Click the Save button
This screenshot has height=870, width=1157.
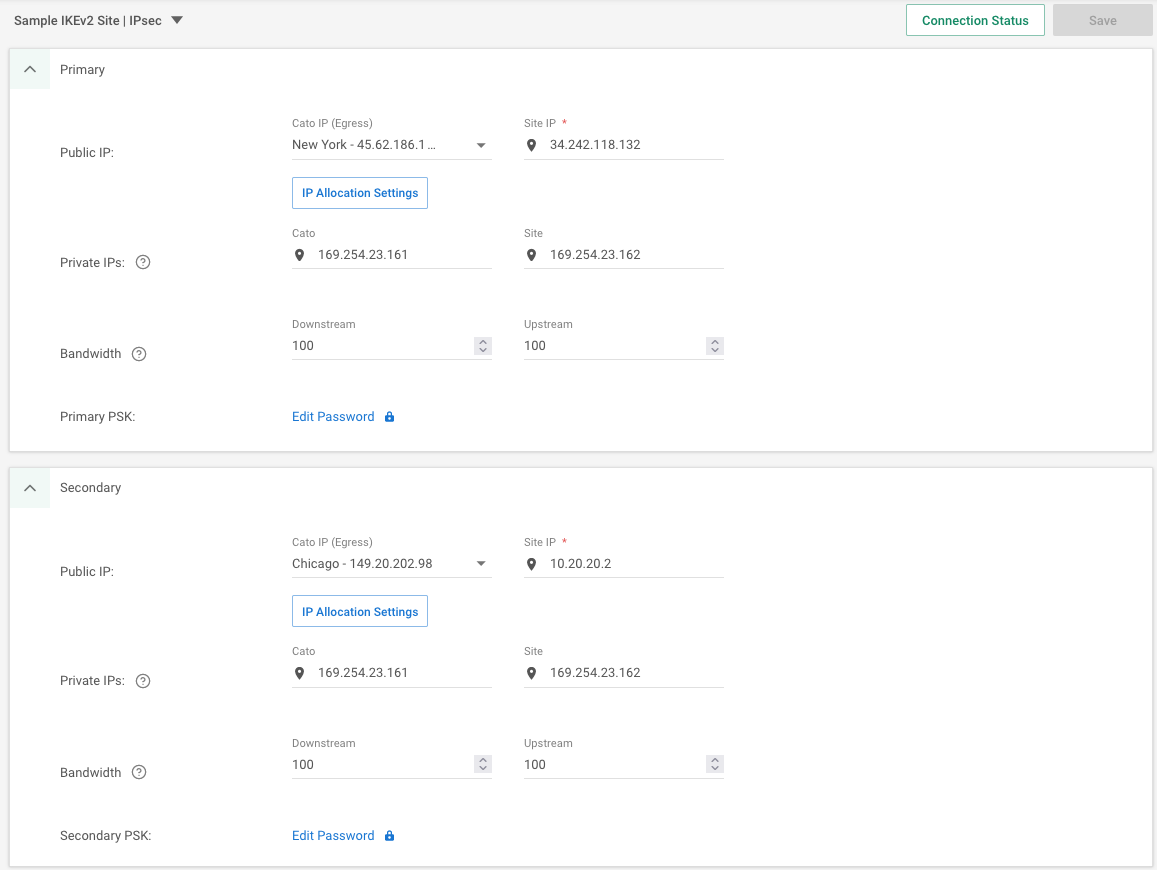point(1102,20)
